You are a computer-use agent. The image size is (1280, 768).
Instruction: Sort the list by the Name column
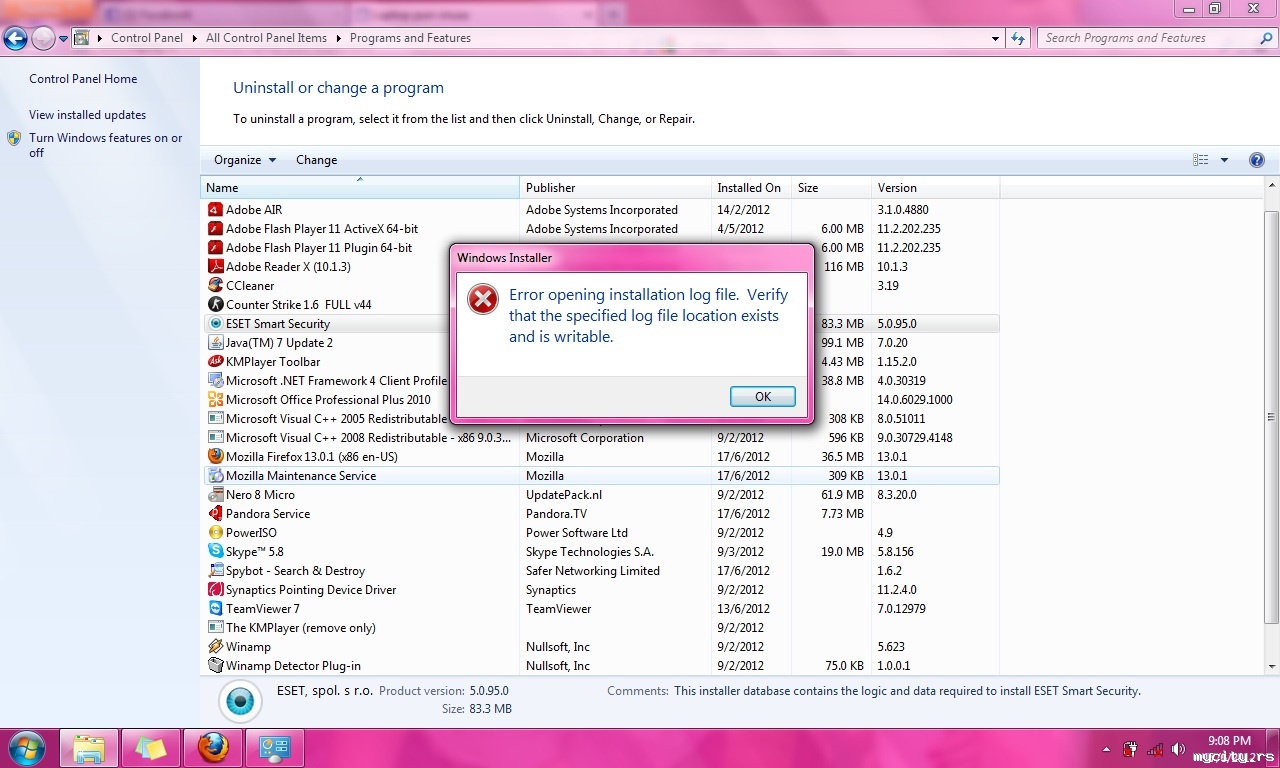tap(360, 188)
